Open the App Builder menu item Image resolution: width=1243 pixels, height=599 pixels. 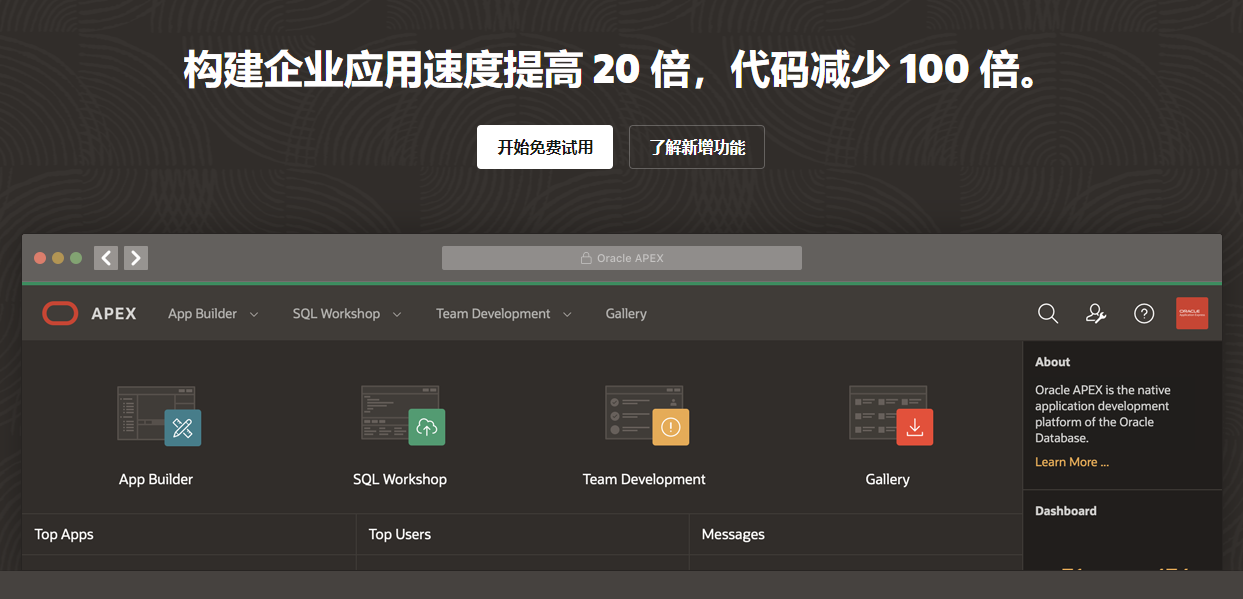coord(202,314)
